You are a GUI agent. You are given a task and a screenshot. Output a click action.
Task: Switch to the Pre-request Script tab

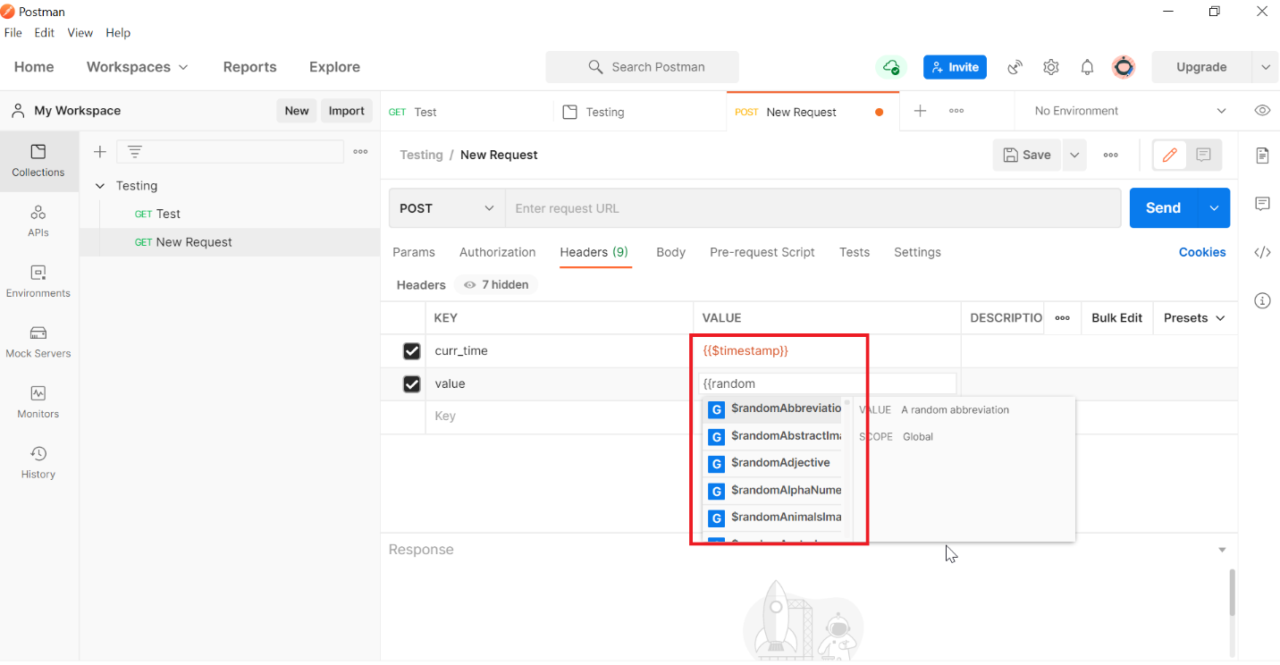pyautogui.click(x=762, y=252)
